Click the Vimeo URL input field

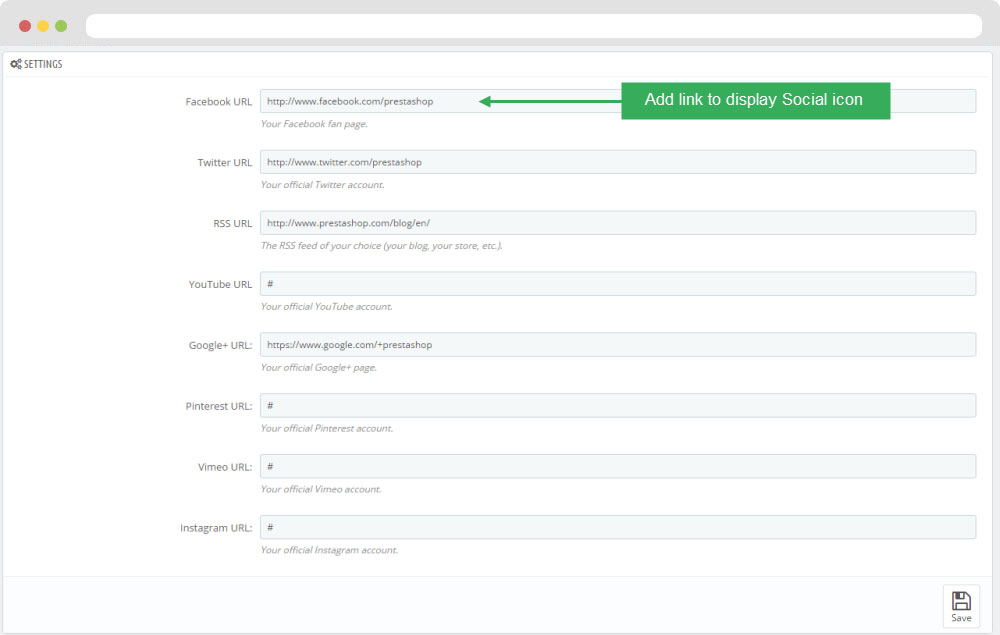click(617, 467)
